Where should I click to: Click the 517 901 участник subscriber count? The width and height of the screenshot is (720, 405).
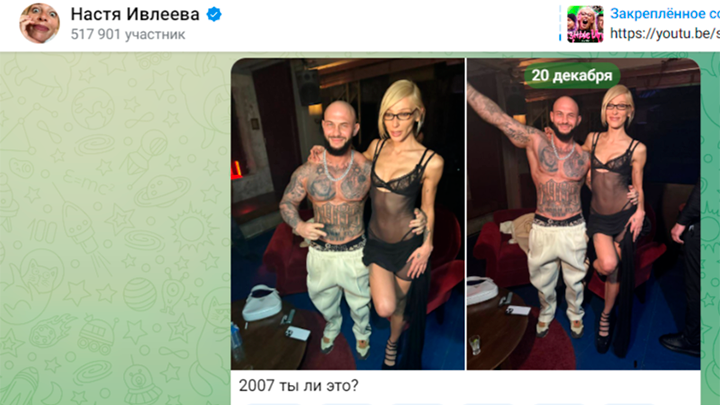pyautogui.click(x=128, y=34)
